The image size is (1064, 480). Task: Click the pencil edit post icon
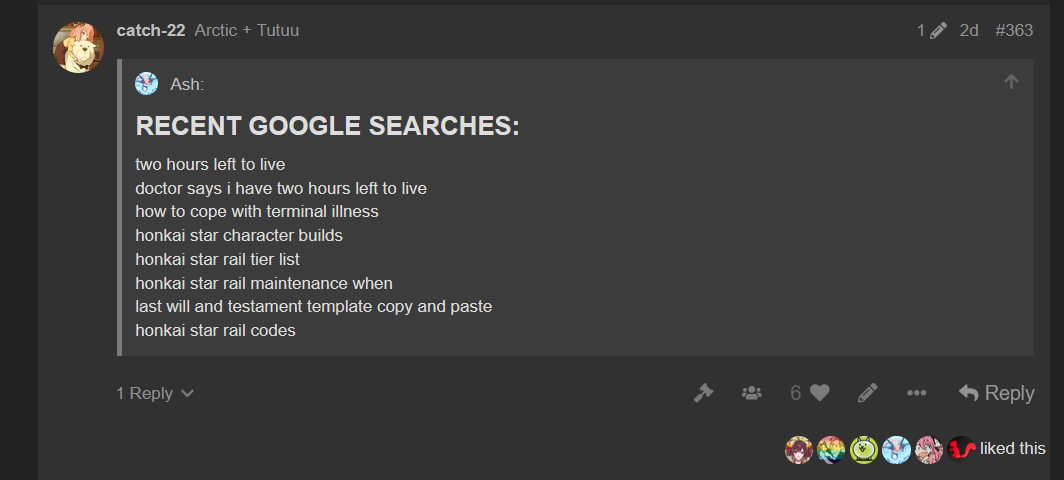867,393
